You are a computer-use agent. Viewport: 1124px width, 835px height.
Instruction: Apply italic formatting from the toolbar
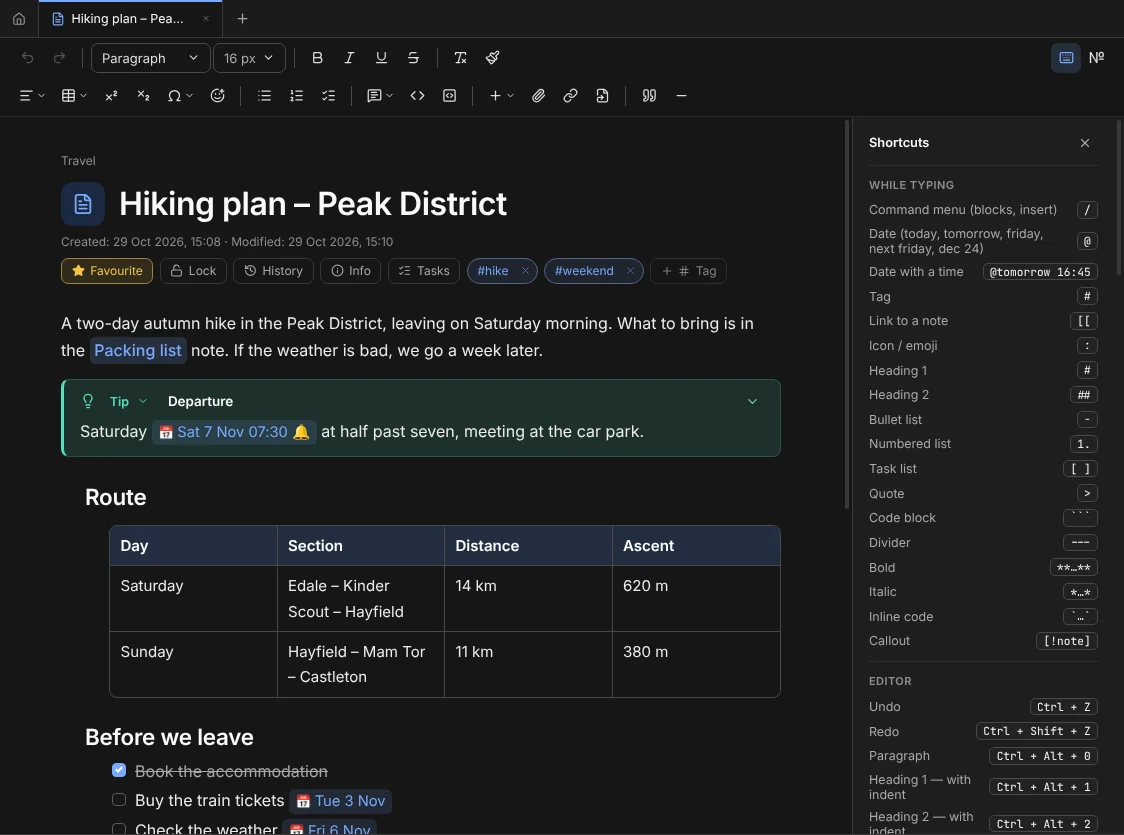tap(349, 58)
